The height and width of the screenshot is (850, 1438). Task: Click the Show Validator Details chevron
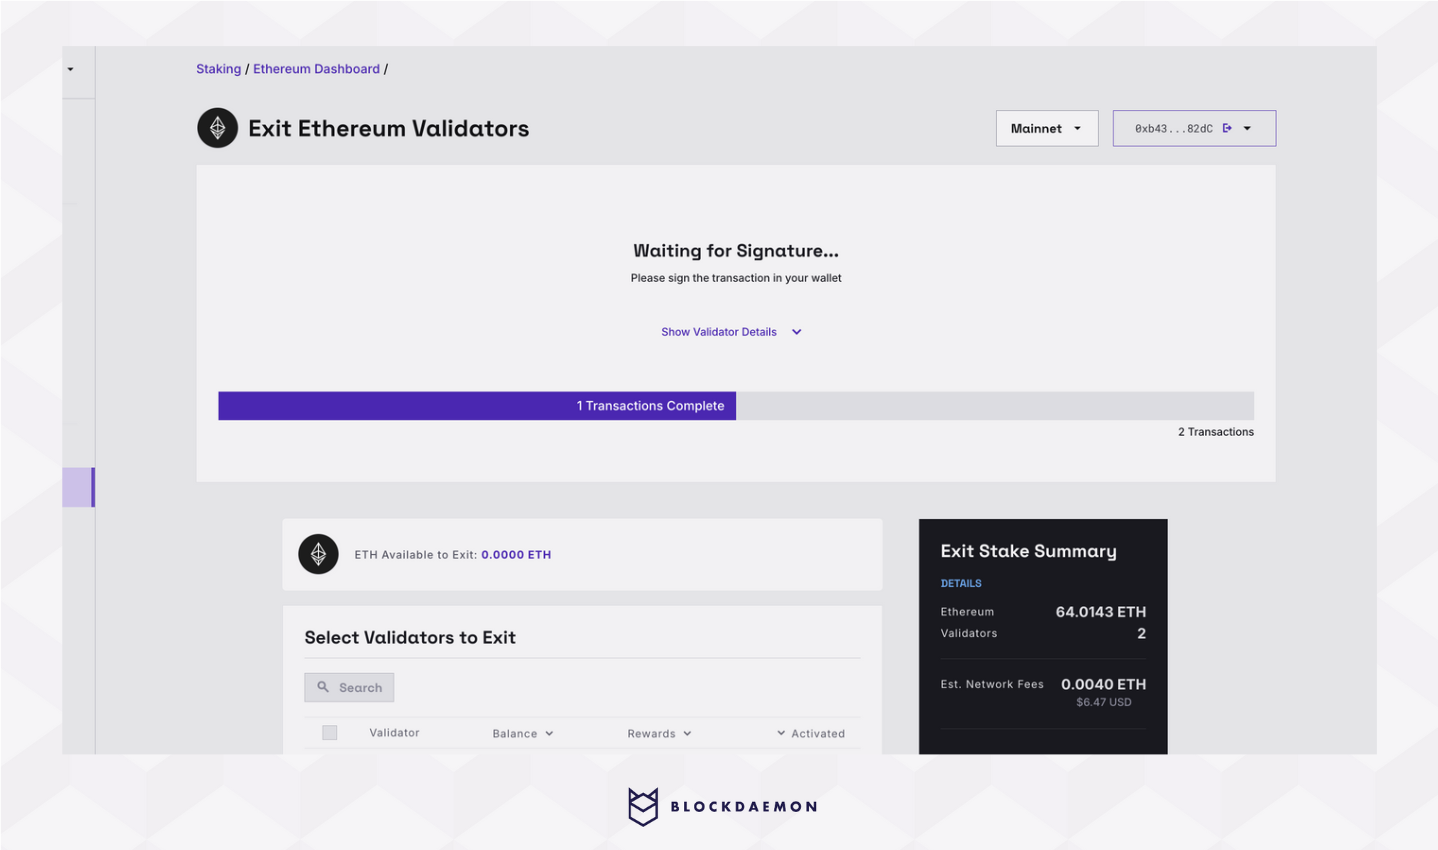coord(797,332)
